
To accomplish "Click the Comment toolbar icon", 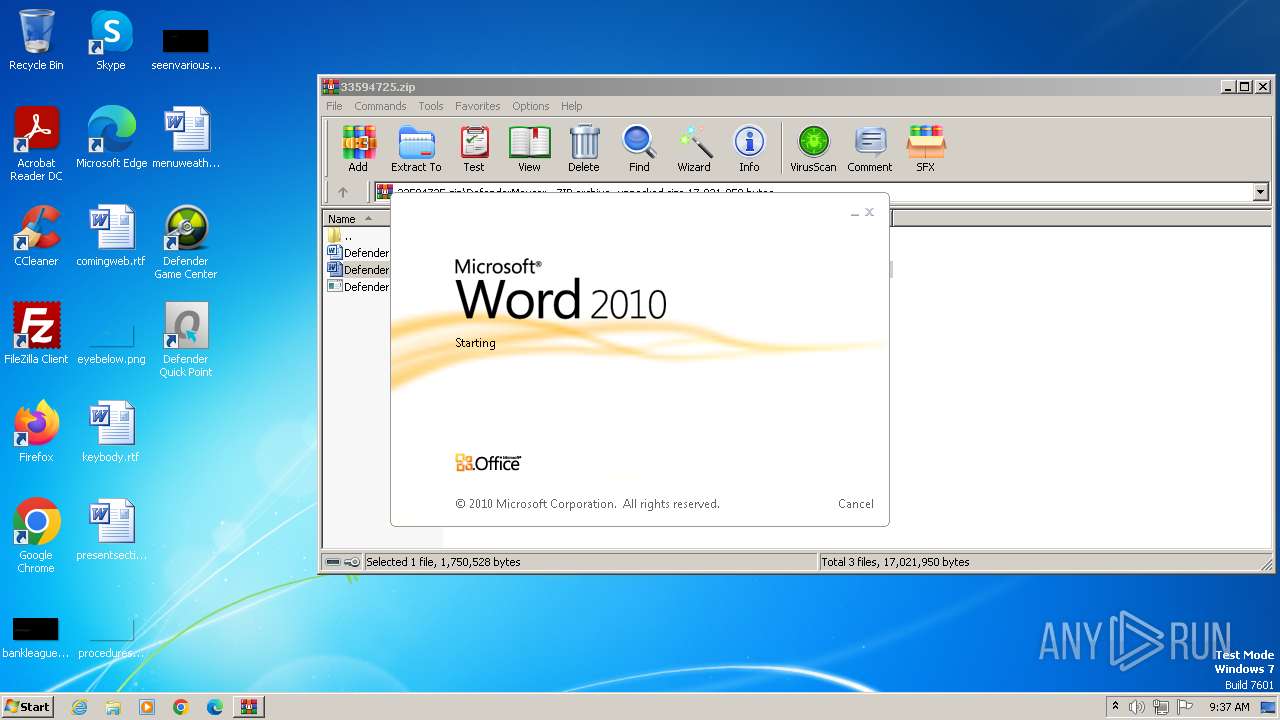I will point(870,148).
